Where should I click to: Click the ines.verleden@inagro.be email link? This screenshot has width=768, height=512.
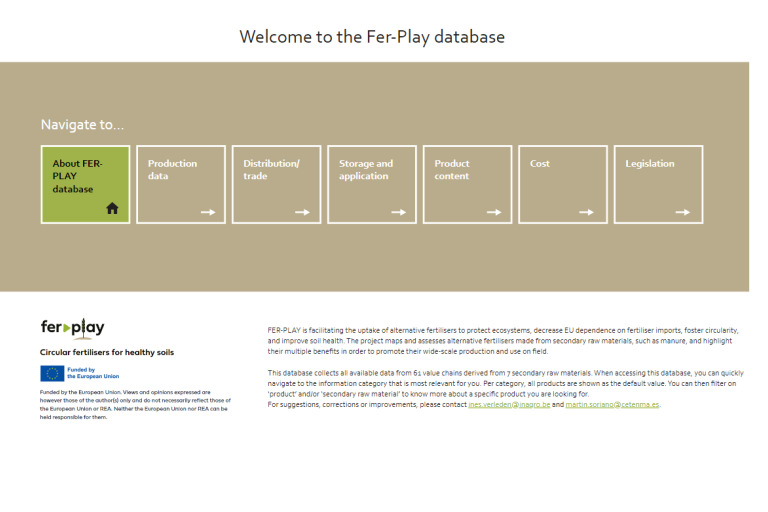(509, 405)
